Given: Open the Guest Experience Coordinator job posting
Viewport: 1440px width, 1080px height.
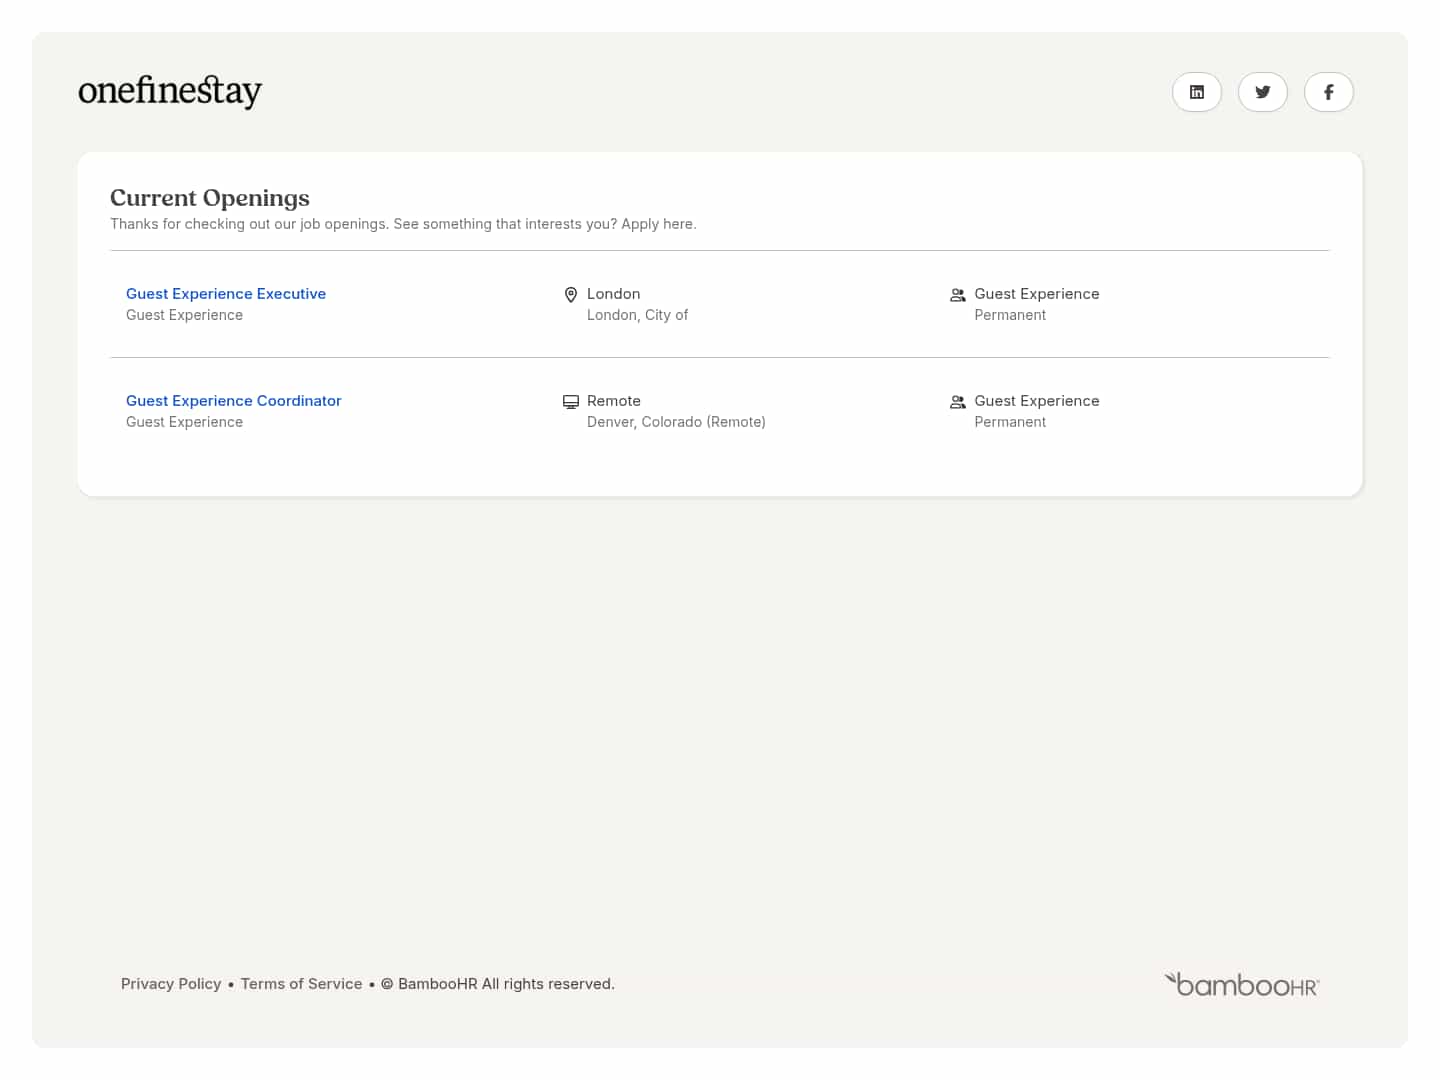Looking at the screenshot, I should 233,400.
